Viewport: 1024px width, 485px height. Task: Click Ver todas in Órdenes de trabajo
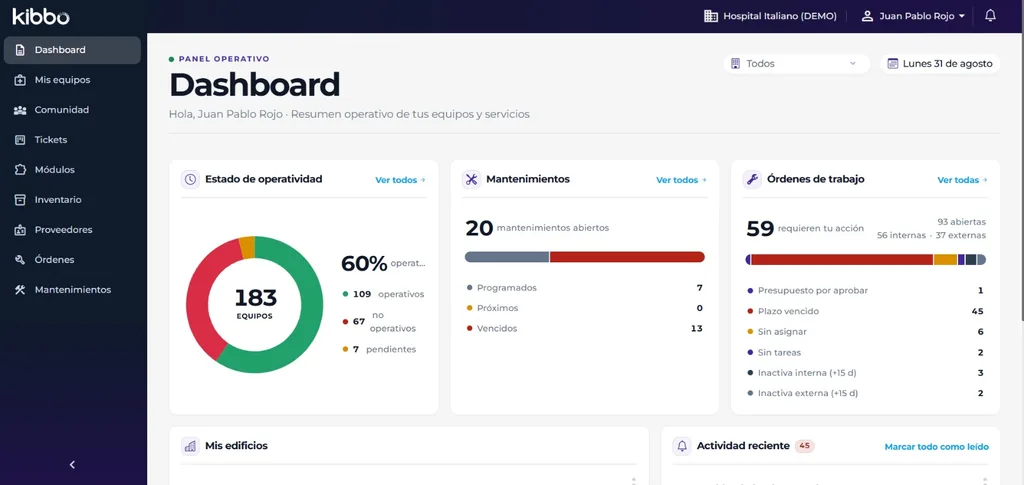coord(963,180)
